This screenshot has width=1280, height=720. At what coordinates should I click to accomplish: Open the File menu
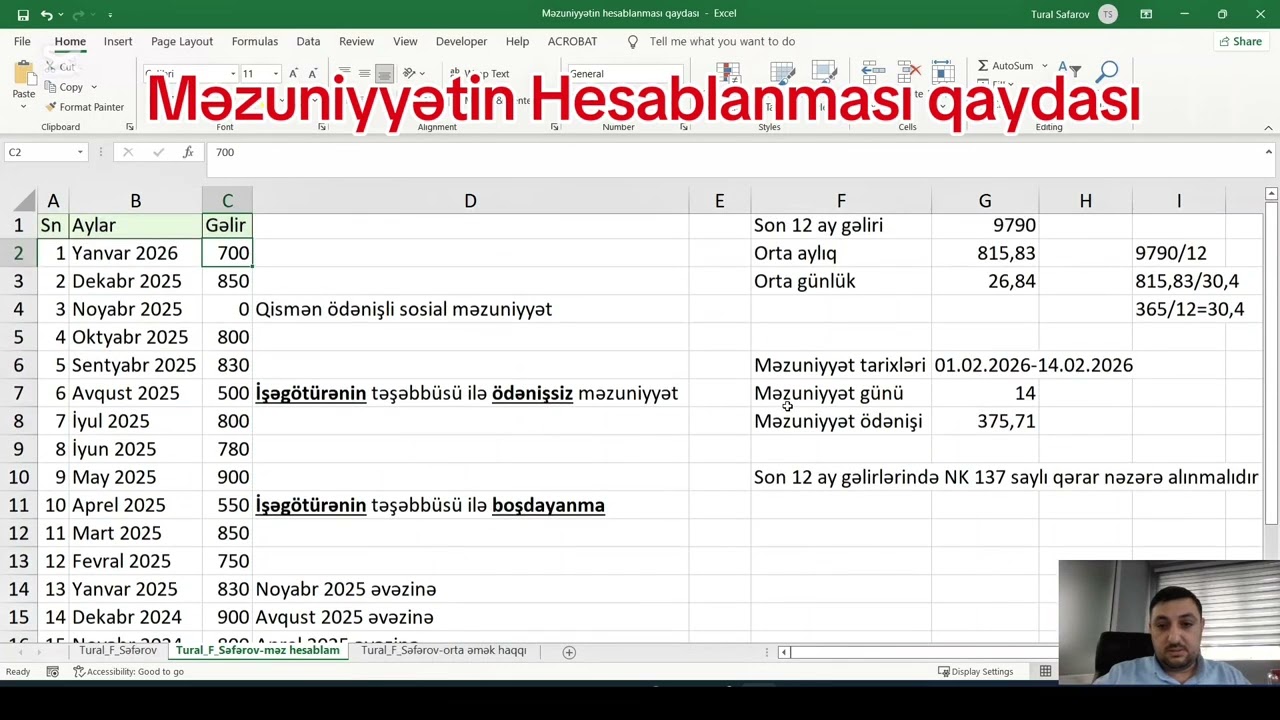[22, 41]
